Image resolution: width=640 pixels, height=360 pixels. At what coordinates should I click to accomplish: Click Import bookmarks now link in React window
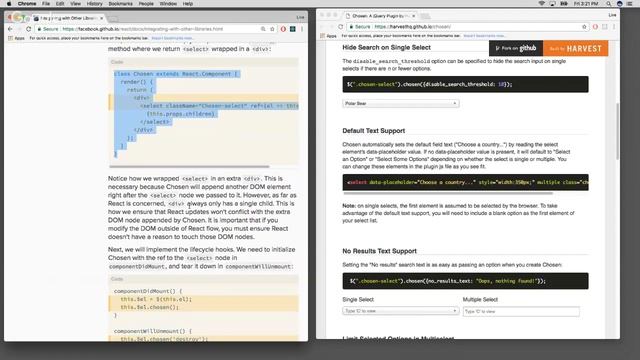(172, 38)
